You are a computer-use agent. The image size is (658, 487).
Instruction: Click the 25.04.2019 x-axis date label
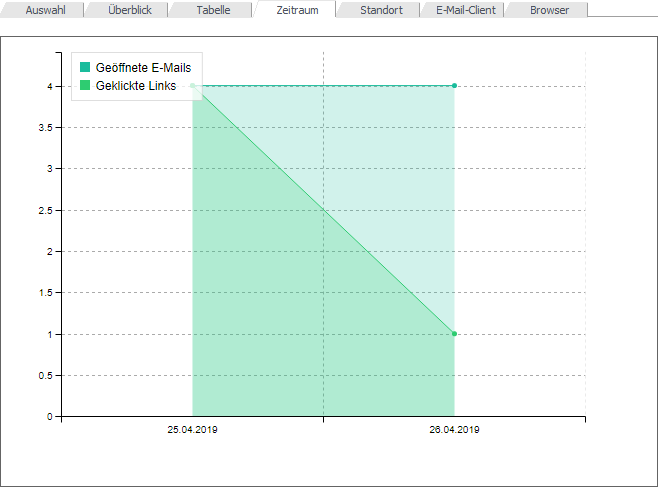[192, 430]
